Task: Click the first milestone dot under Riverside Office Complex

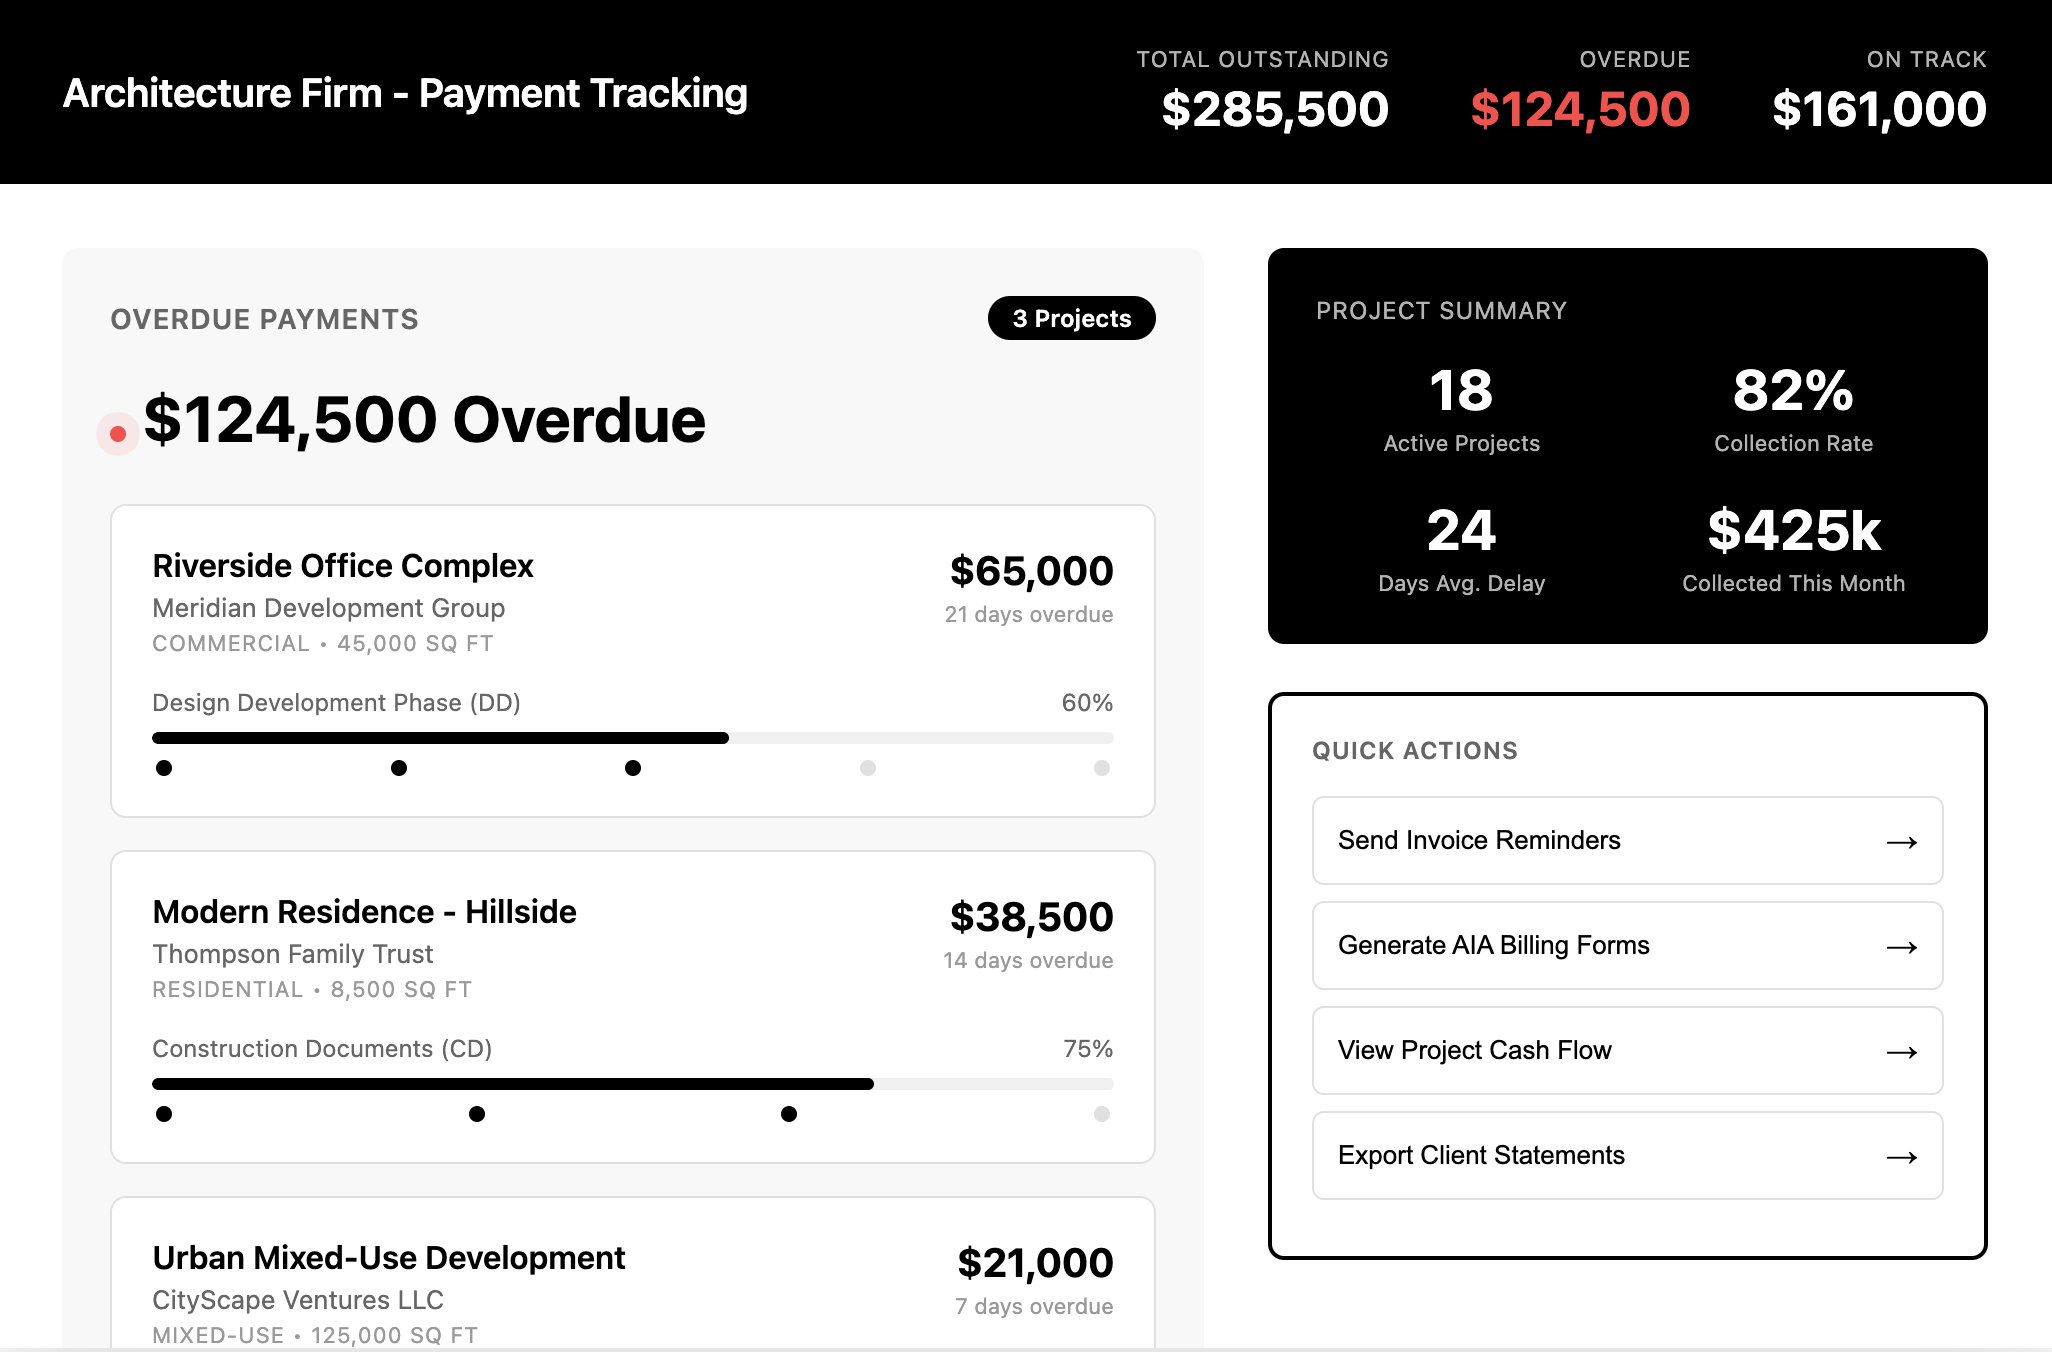Action: pyautogui.click(x=164, y=768)
